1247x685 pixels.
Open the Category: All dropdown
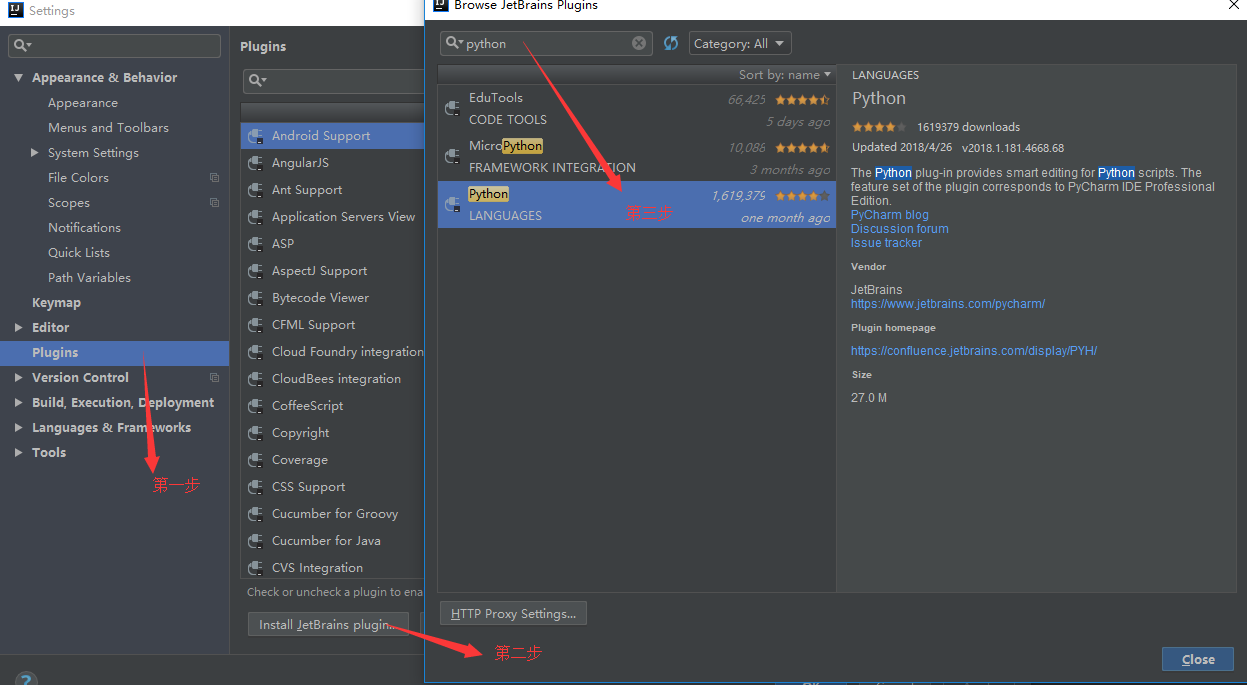click(740, 43)
